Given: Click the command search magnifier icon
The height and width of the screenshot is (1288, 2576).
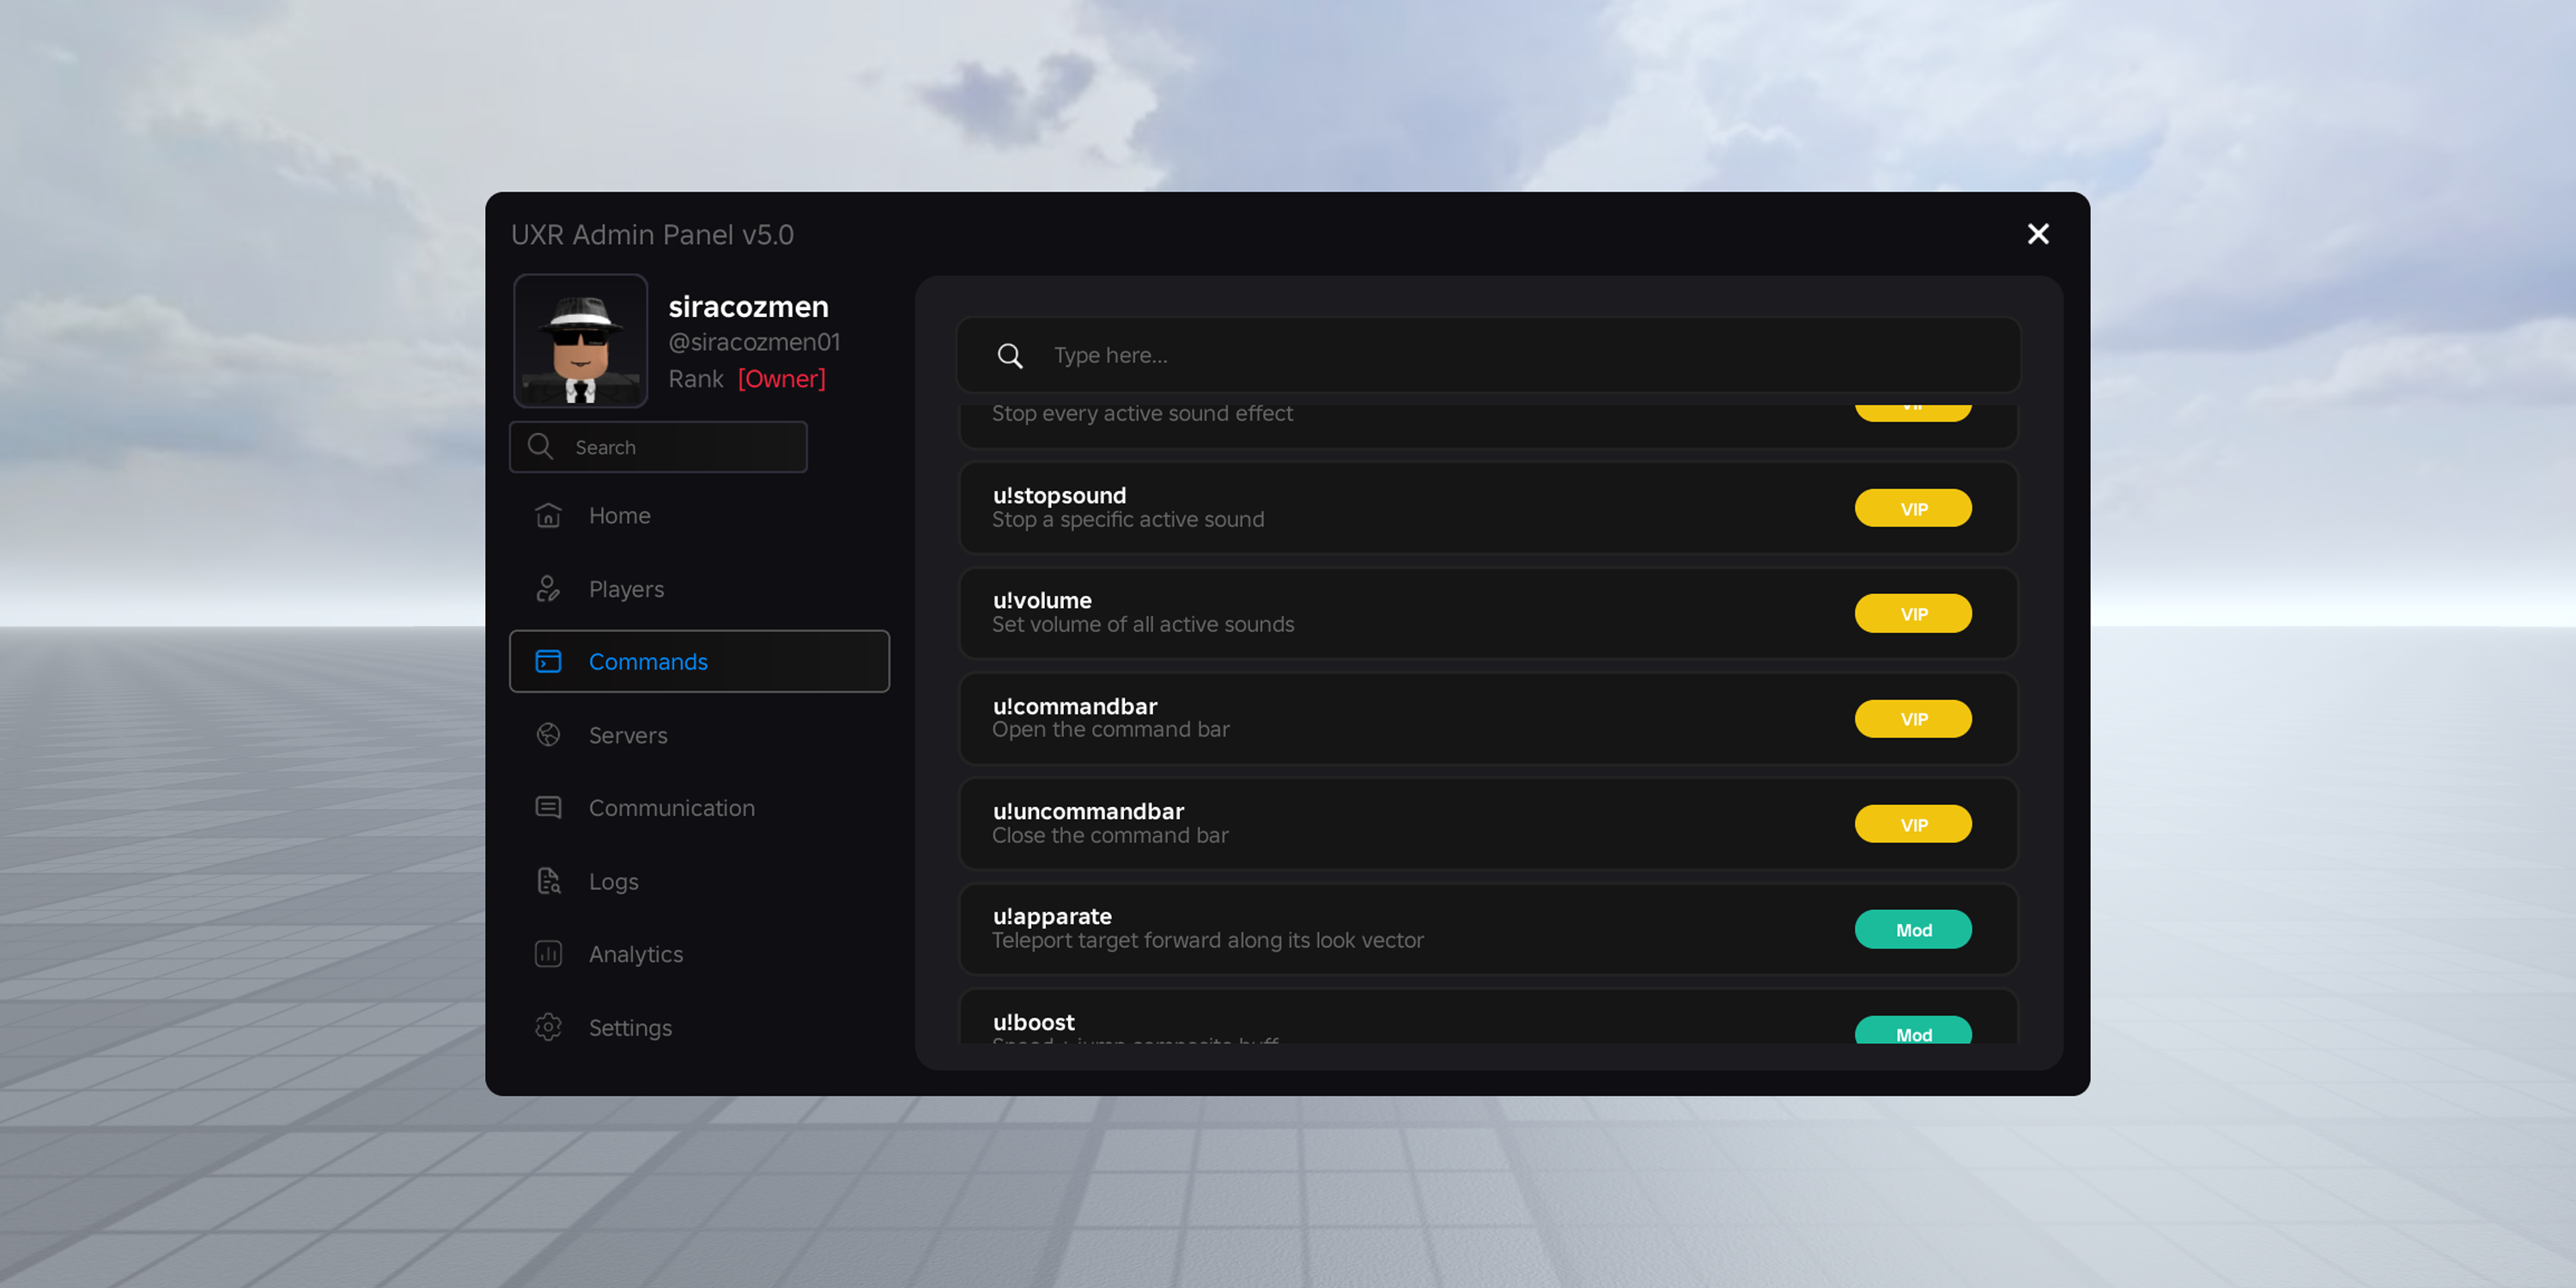Looking at the screenshot, I should click(1010, 355).
